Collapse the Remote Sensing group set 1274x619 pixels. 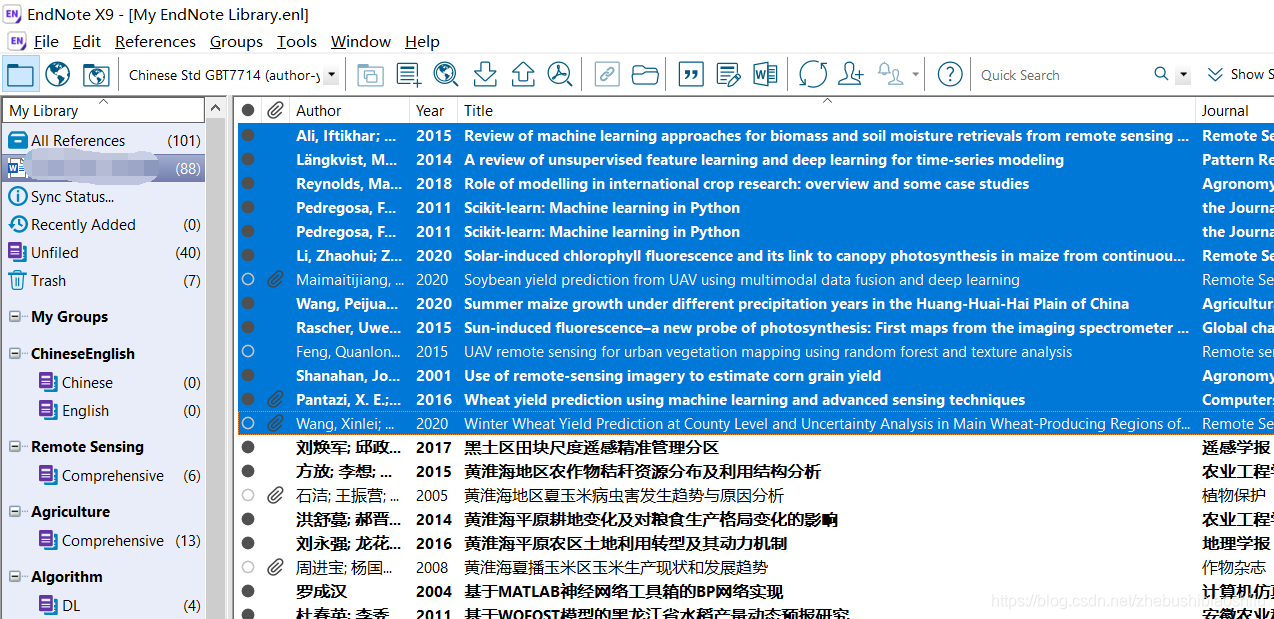click(16, 446)
